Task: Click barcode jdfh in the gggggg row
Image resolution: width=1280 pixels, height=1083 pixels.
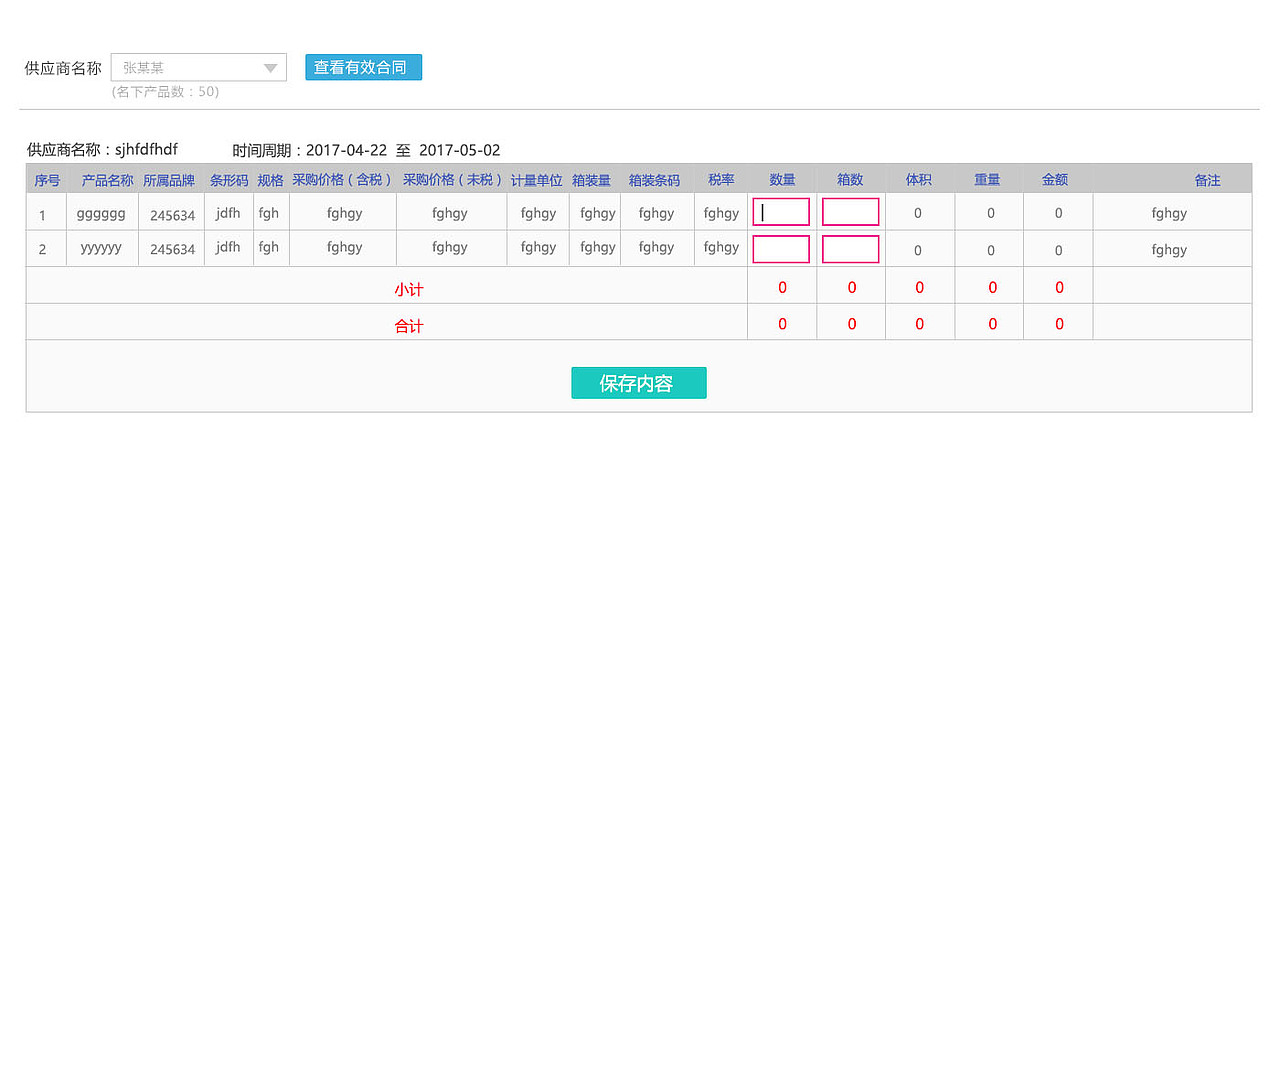Action: [x=228, y=213]
